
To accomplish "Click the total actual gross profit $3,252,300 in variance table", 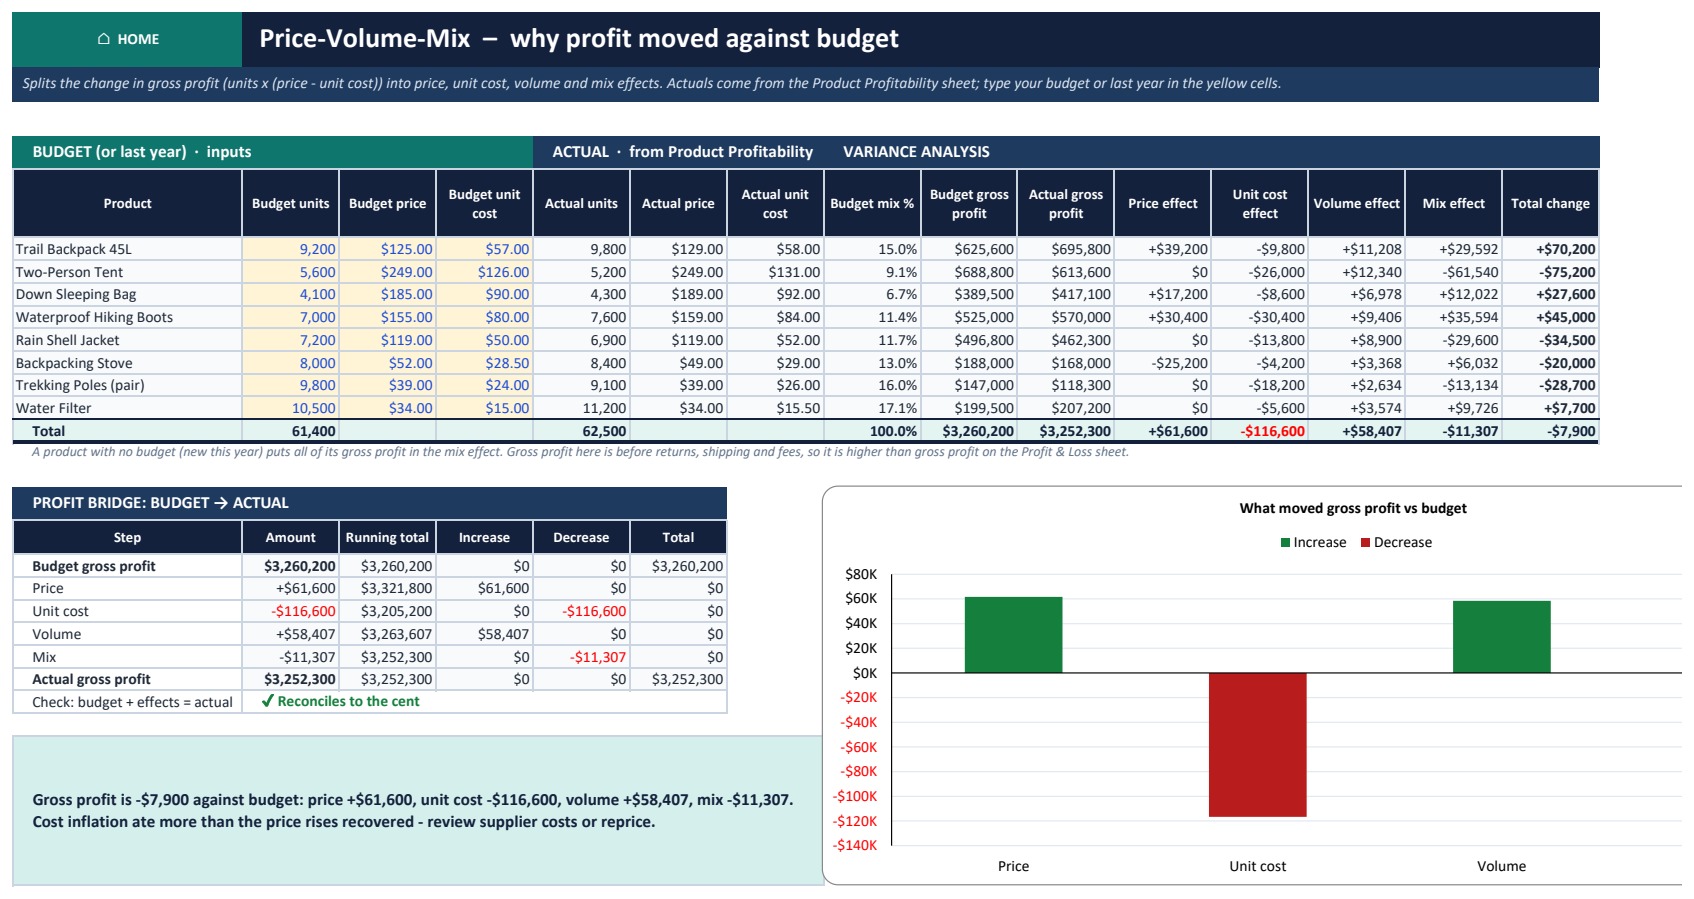I will coord(1065,431).
